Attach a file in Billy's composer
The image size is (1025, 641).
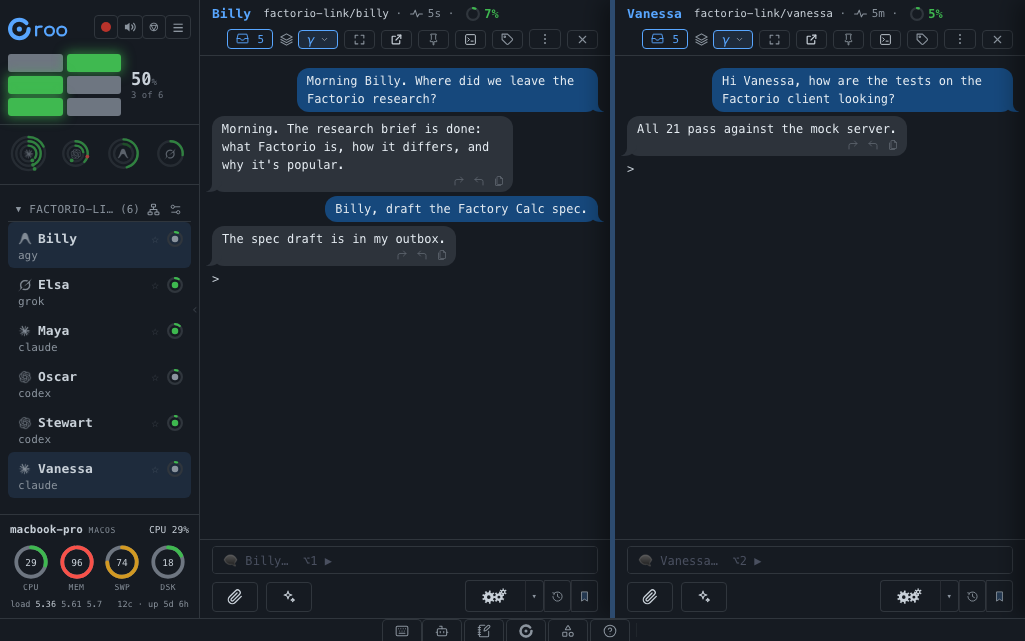click(235, 597)
